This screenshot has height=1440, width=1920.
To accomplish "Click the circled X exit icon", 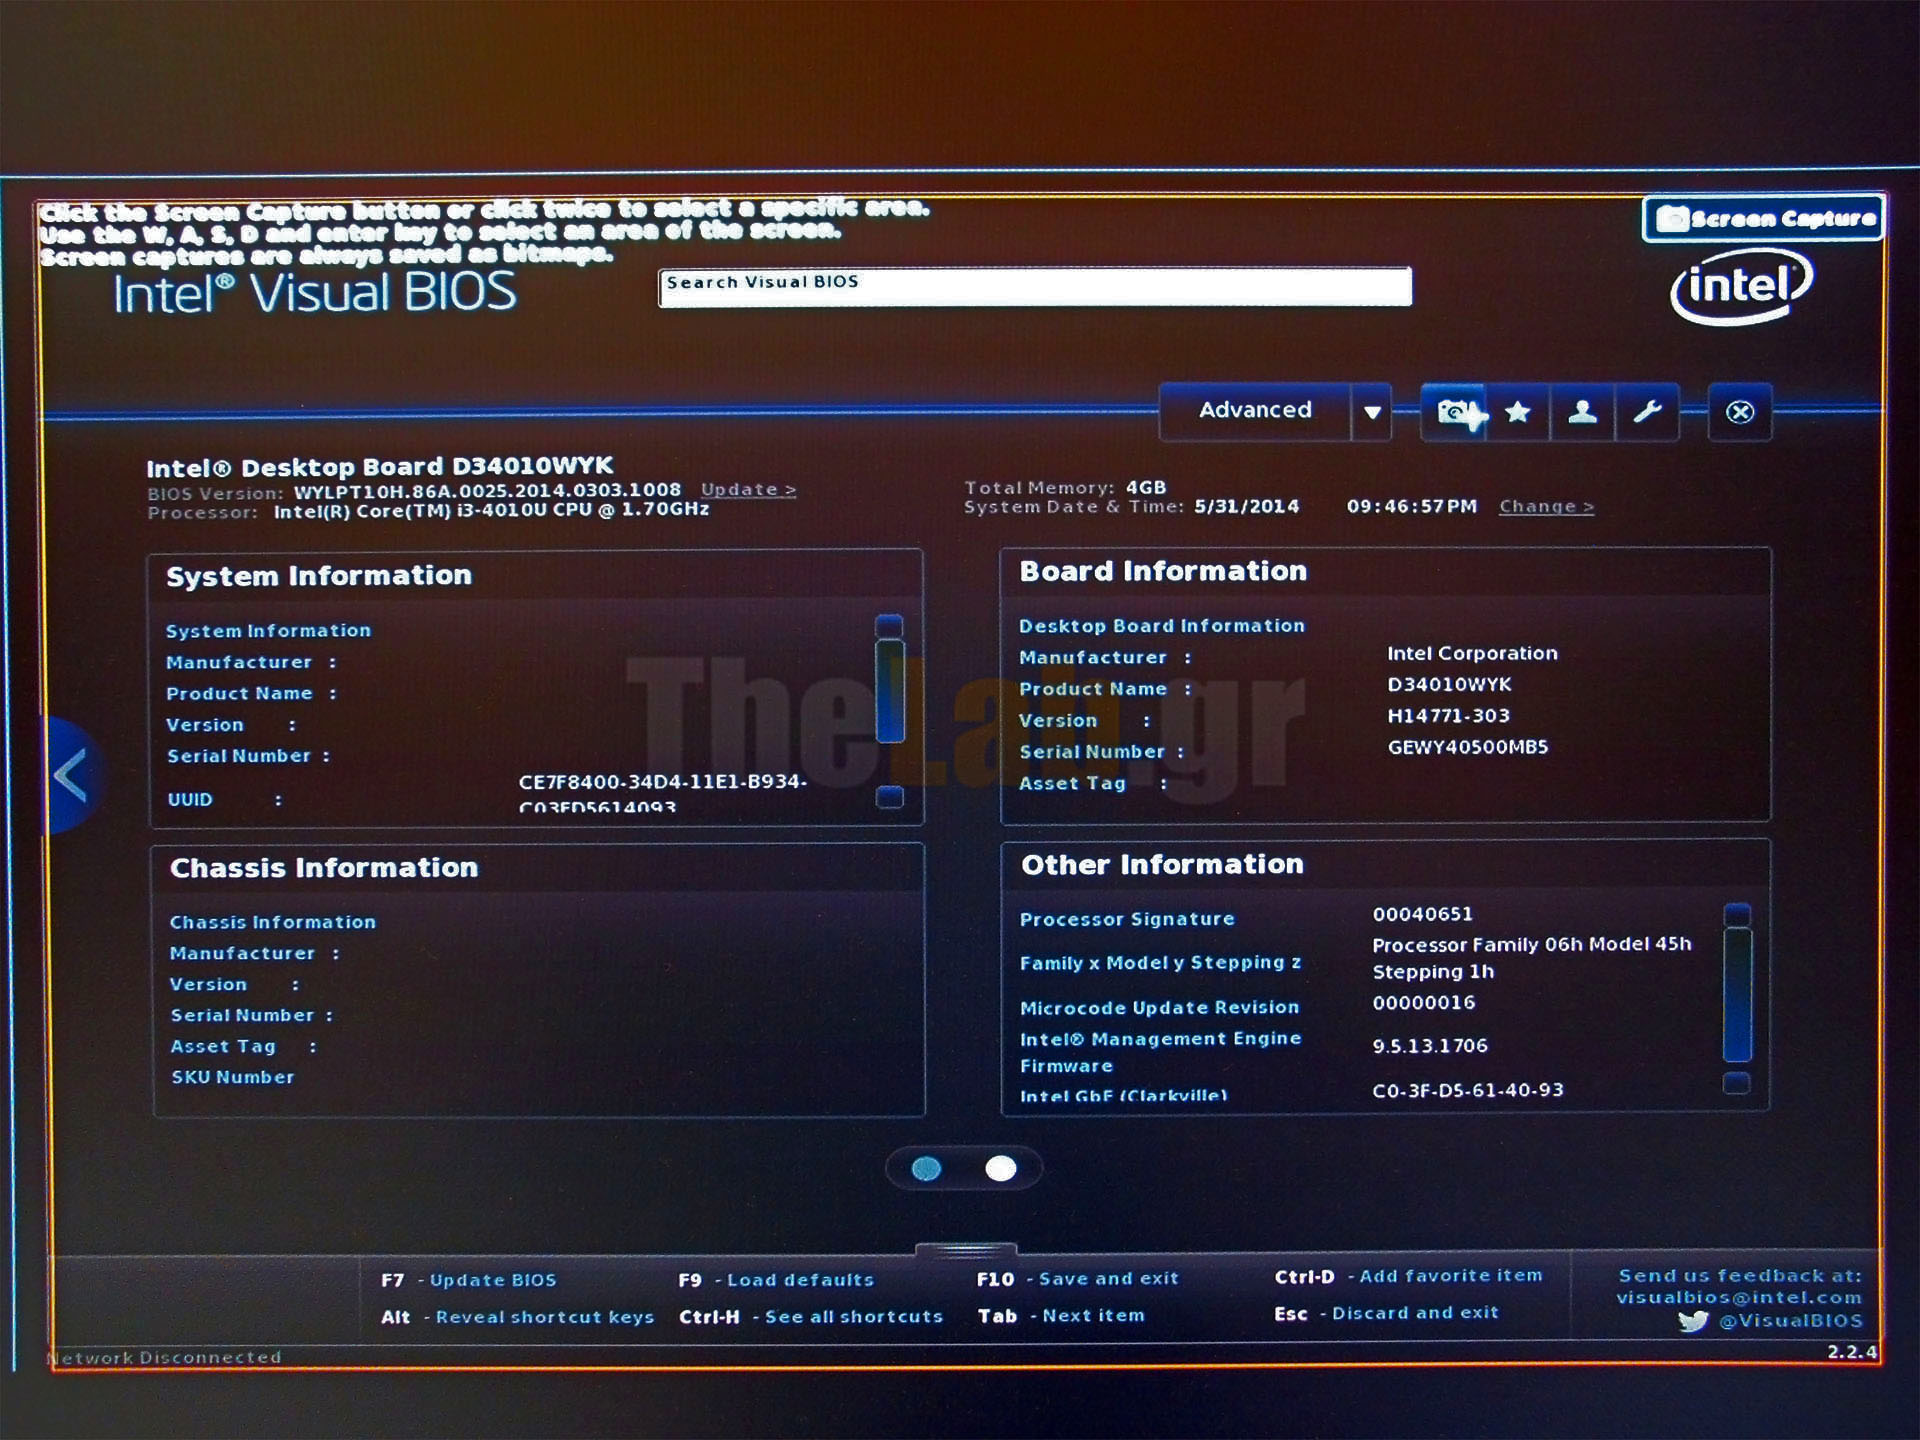I will tap(1740, 412).
